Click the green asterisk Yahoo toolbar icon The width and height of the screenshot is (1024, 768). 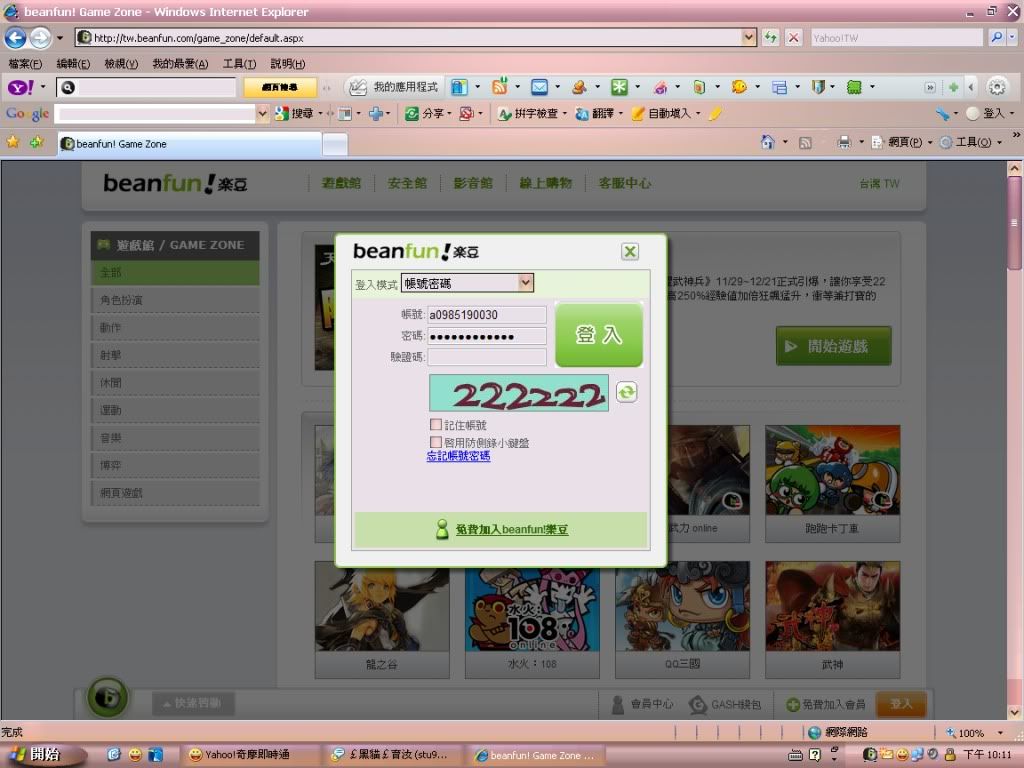click(619, 87)
